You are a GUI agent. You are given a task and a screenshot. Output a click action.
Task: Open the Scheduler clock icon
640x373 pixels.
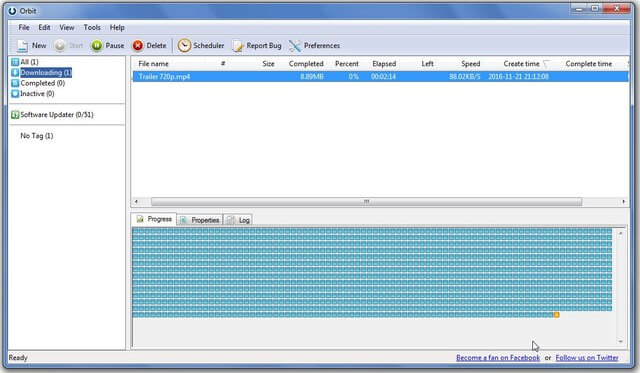pos(184,46)
